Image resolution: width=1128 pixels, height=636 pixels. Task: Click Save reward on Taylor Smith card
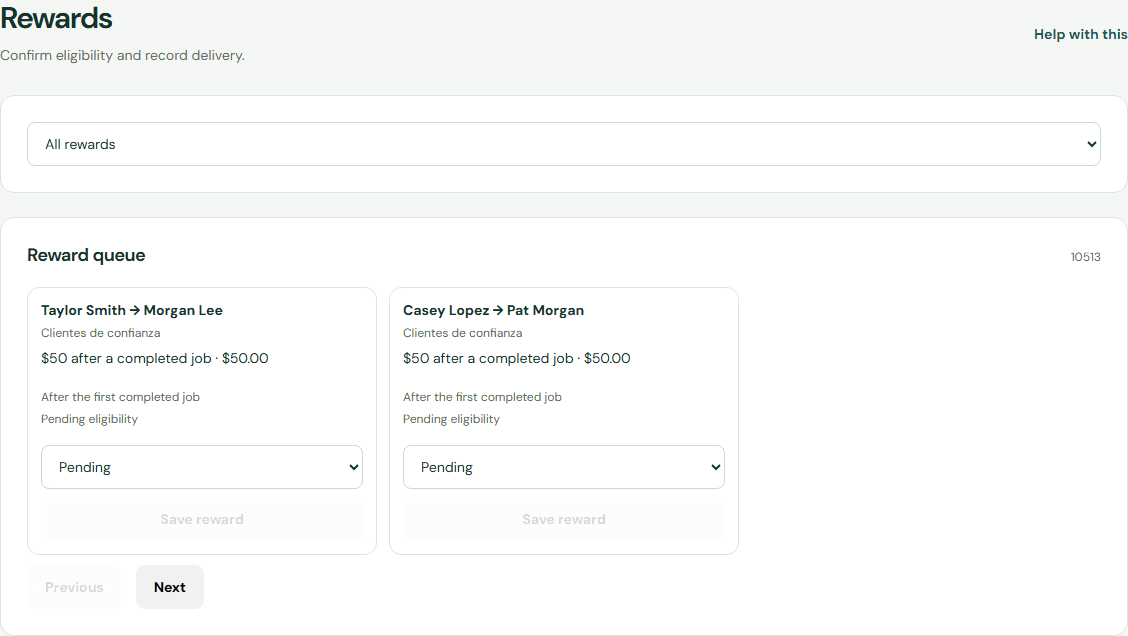201,519
